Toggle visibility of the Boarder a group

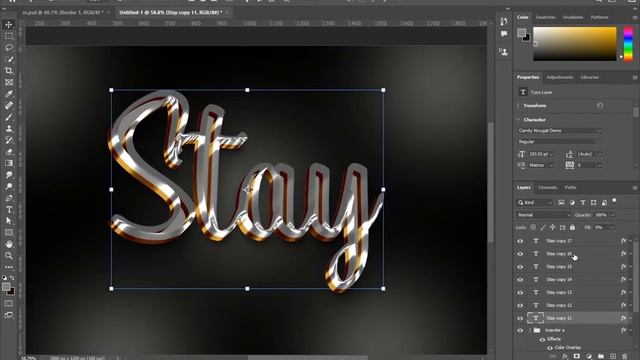point(520,331)
